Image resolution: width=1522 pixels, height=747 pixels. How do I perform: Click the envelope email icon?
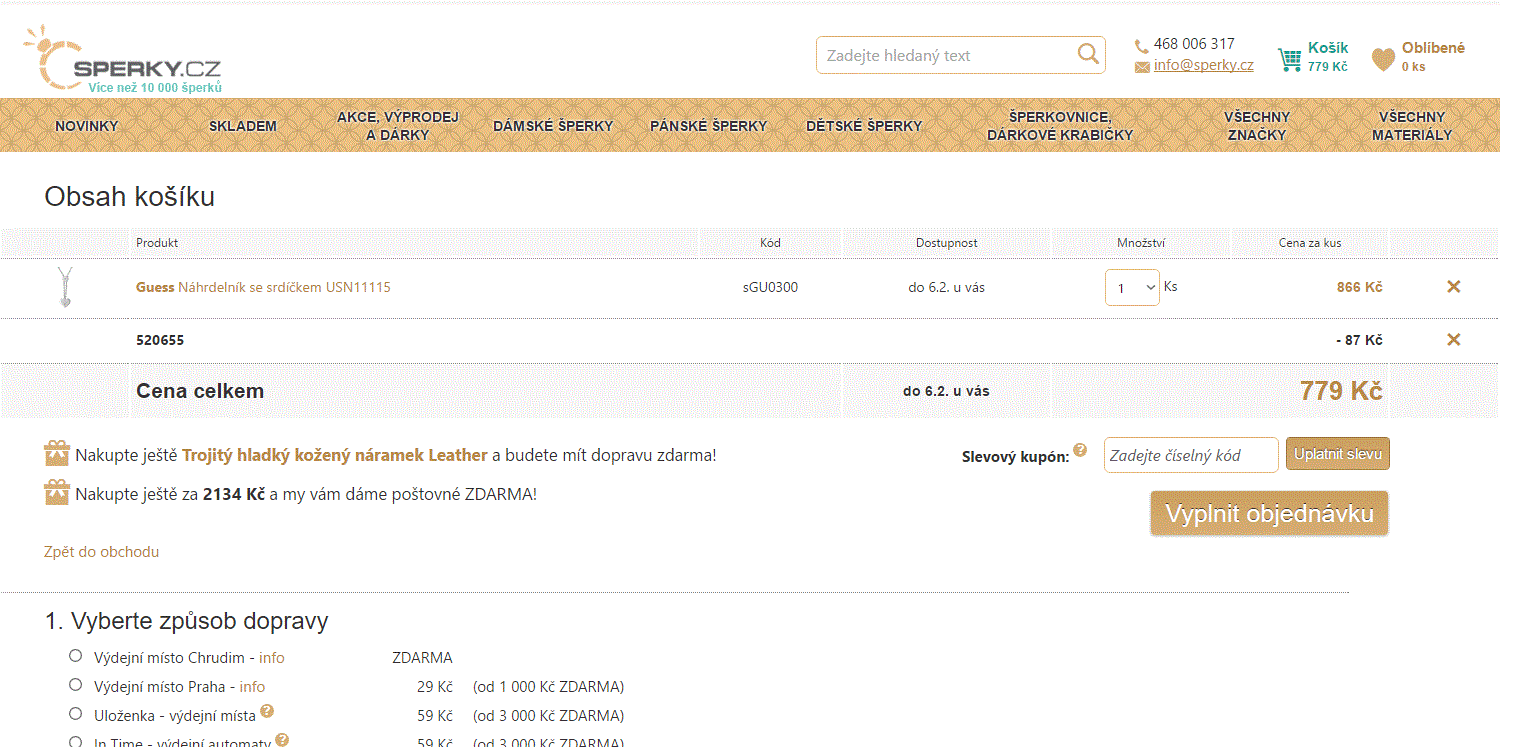click(x=1142, y=67)
